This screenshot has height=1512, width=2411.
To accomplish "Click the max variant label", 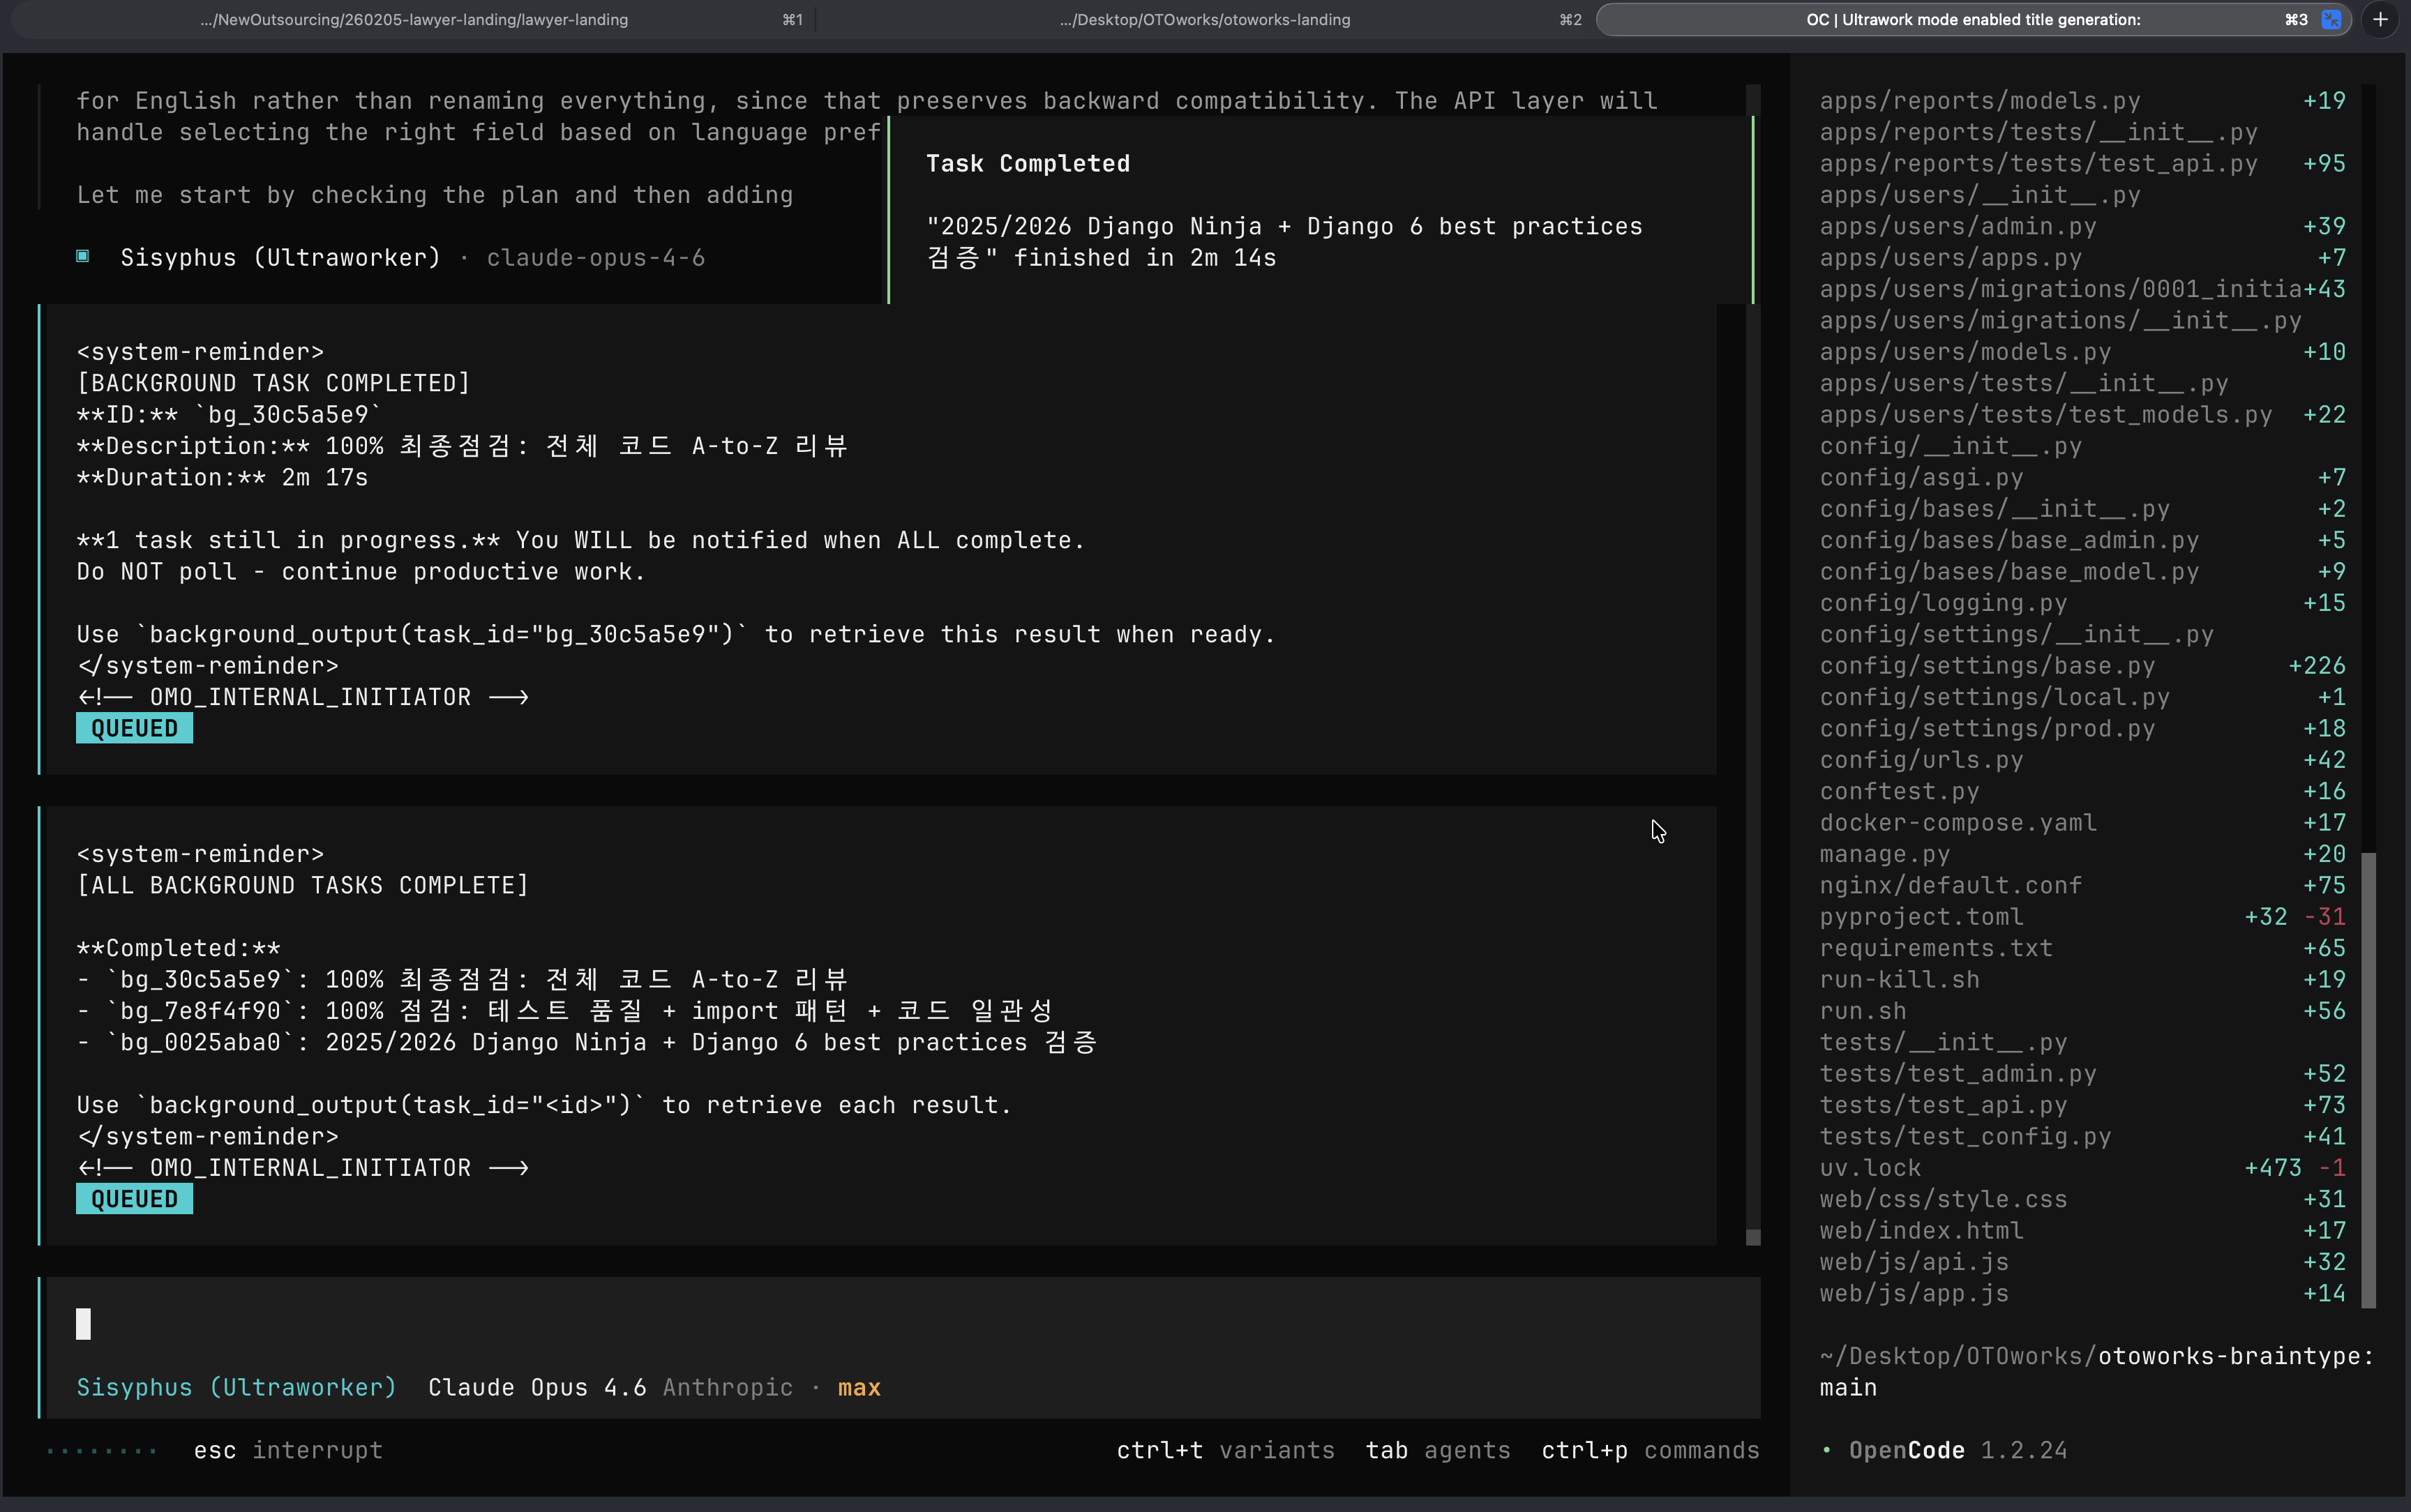I will (859, 1387).
